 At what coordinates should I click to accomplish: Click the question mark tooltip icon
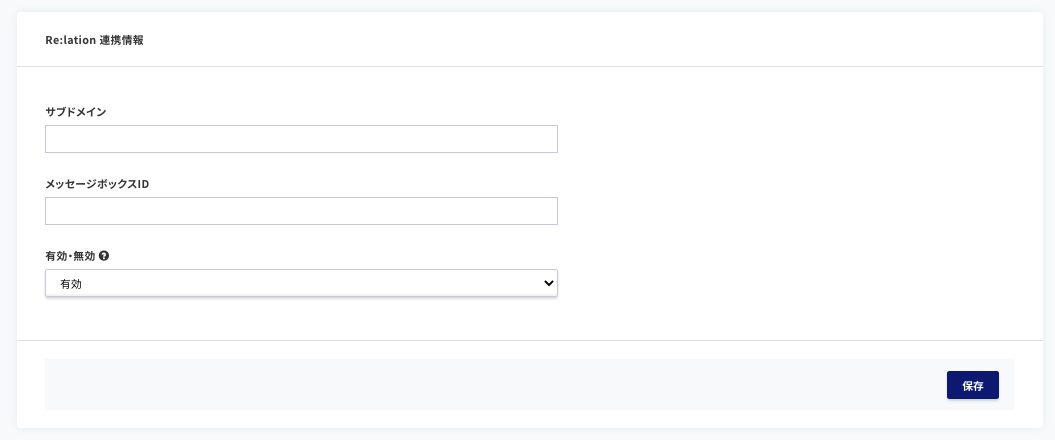pyautogui.click(x=104, y=256)
